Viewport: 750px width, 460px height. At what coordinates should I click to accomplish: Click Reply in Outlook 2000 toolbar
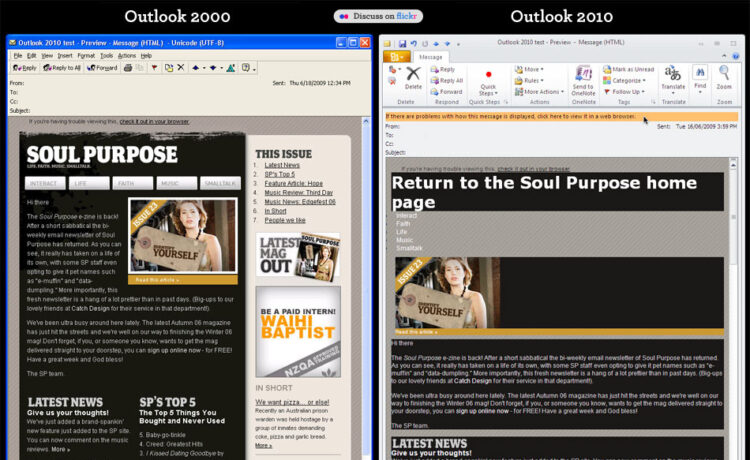tap(25, 68)
